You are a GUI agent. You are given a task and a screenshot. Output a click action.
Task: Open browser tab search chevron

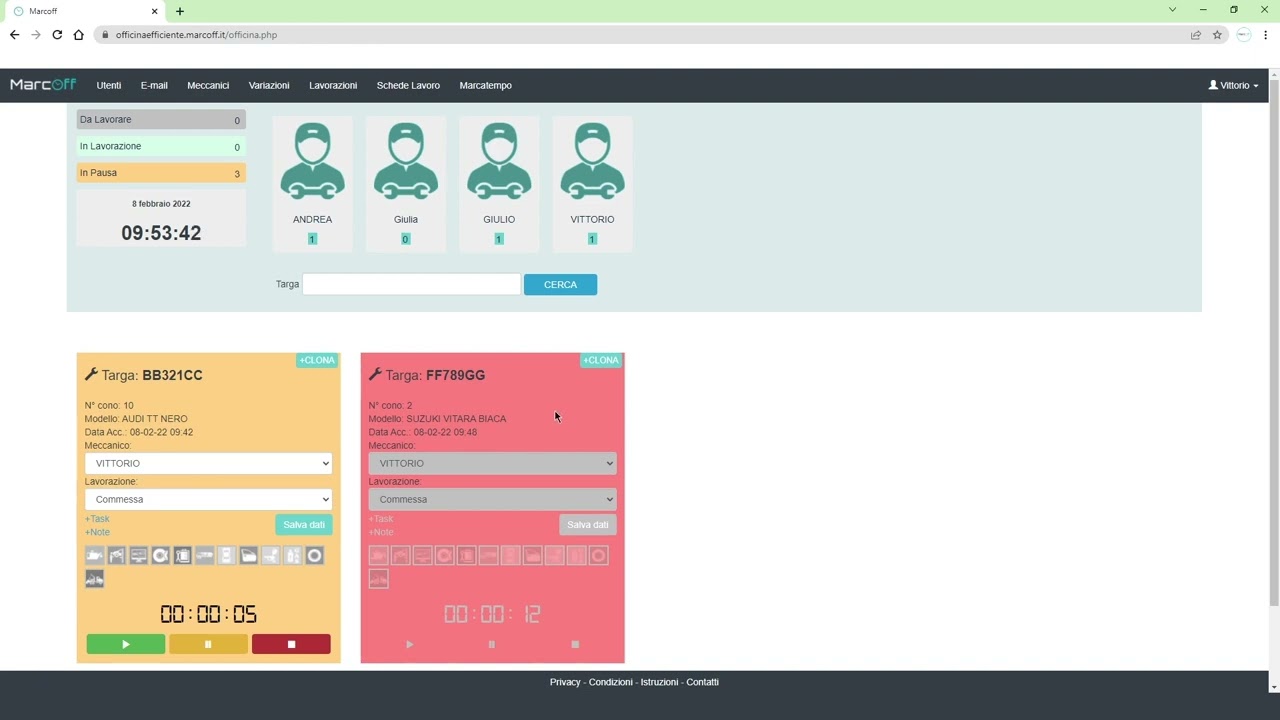(1172, 10)
